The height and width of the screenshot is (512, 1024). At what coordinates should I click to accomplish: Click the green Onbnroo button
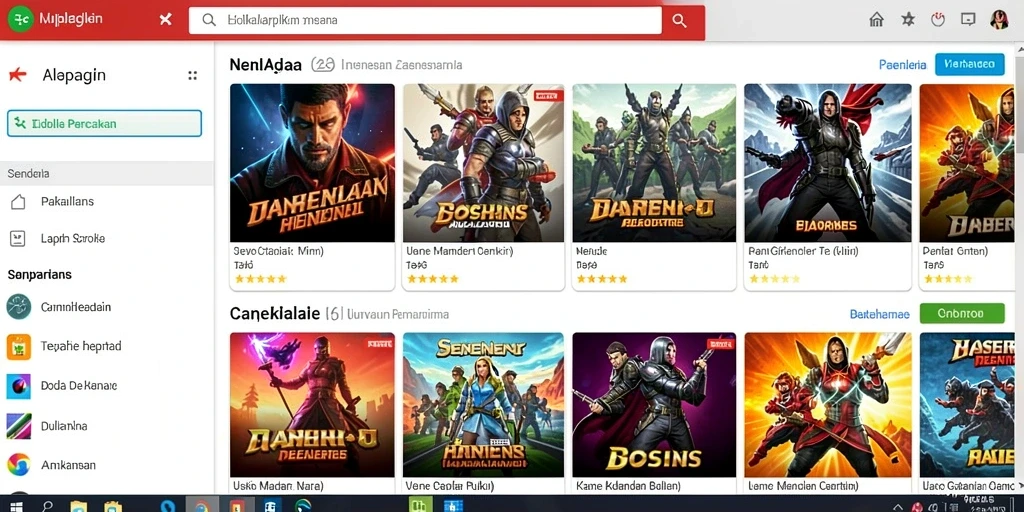(962, 313)
